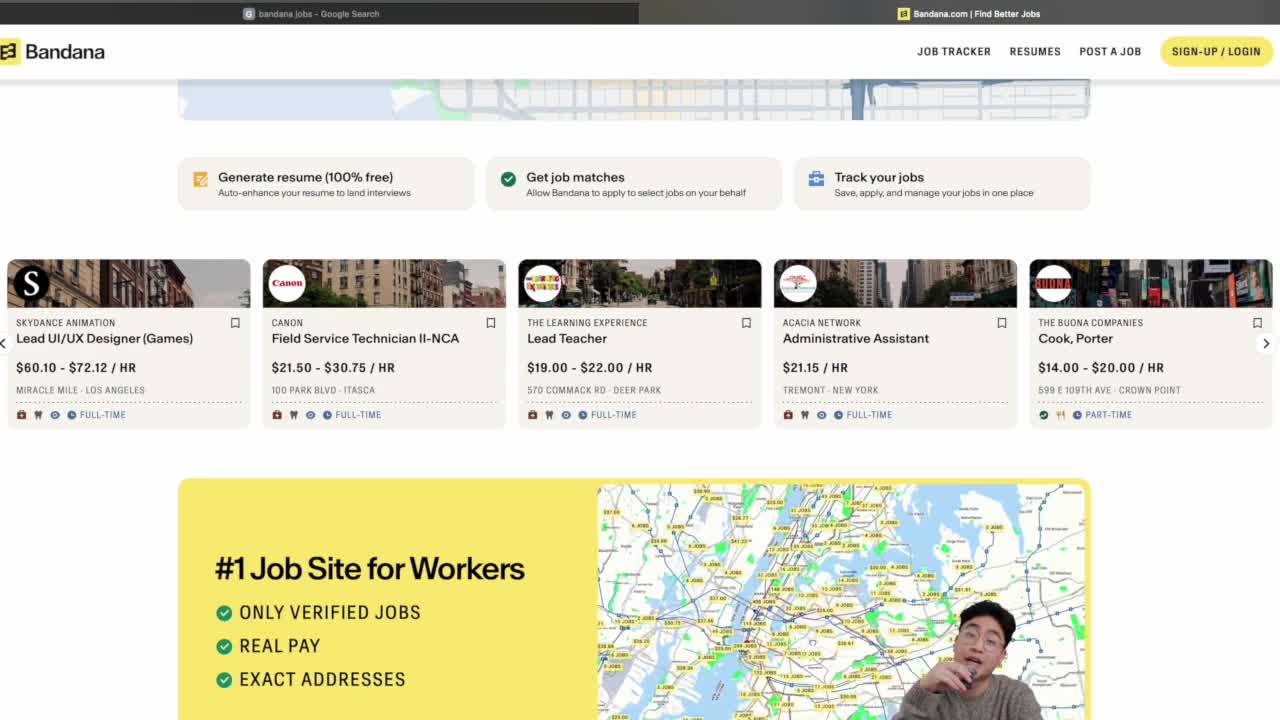Show next job cards with right arrow
The image size is (1280, 720).
(1266, 343)
